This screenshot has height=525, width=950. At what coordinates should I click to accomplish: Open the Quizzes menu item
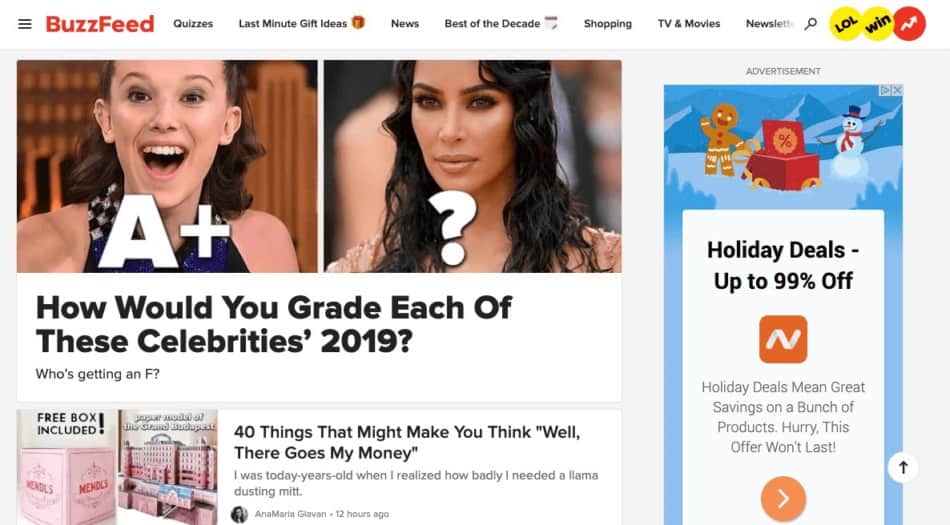point(193,24)
